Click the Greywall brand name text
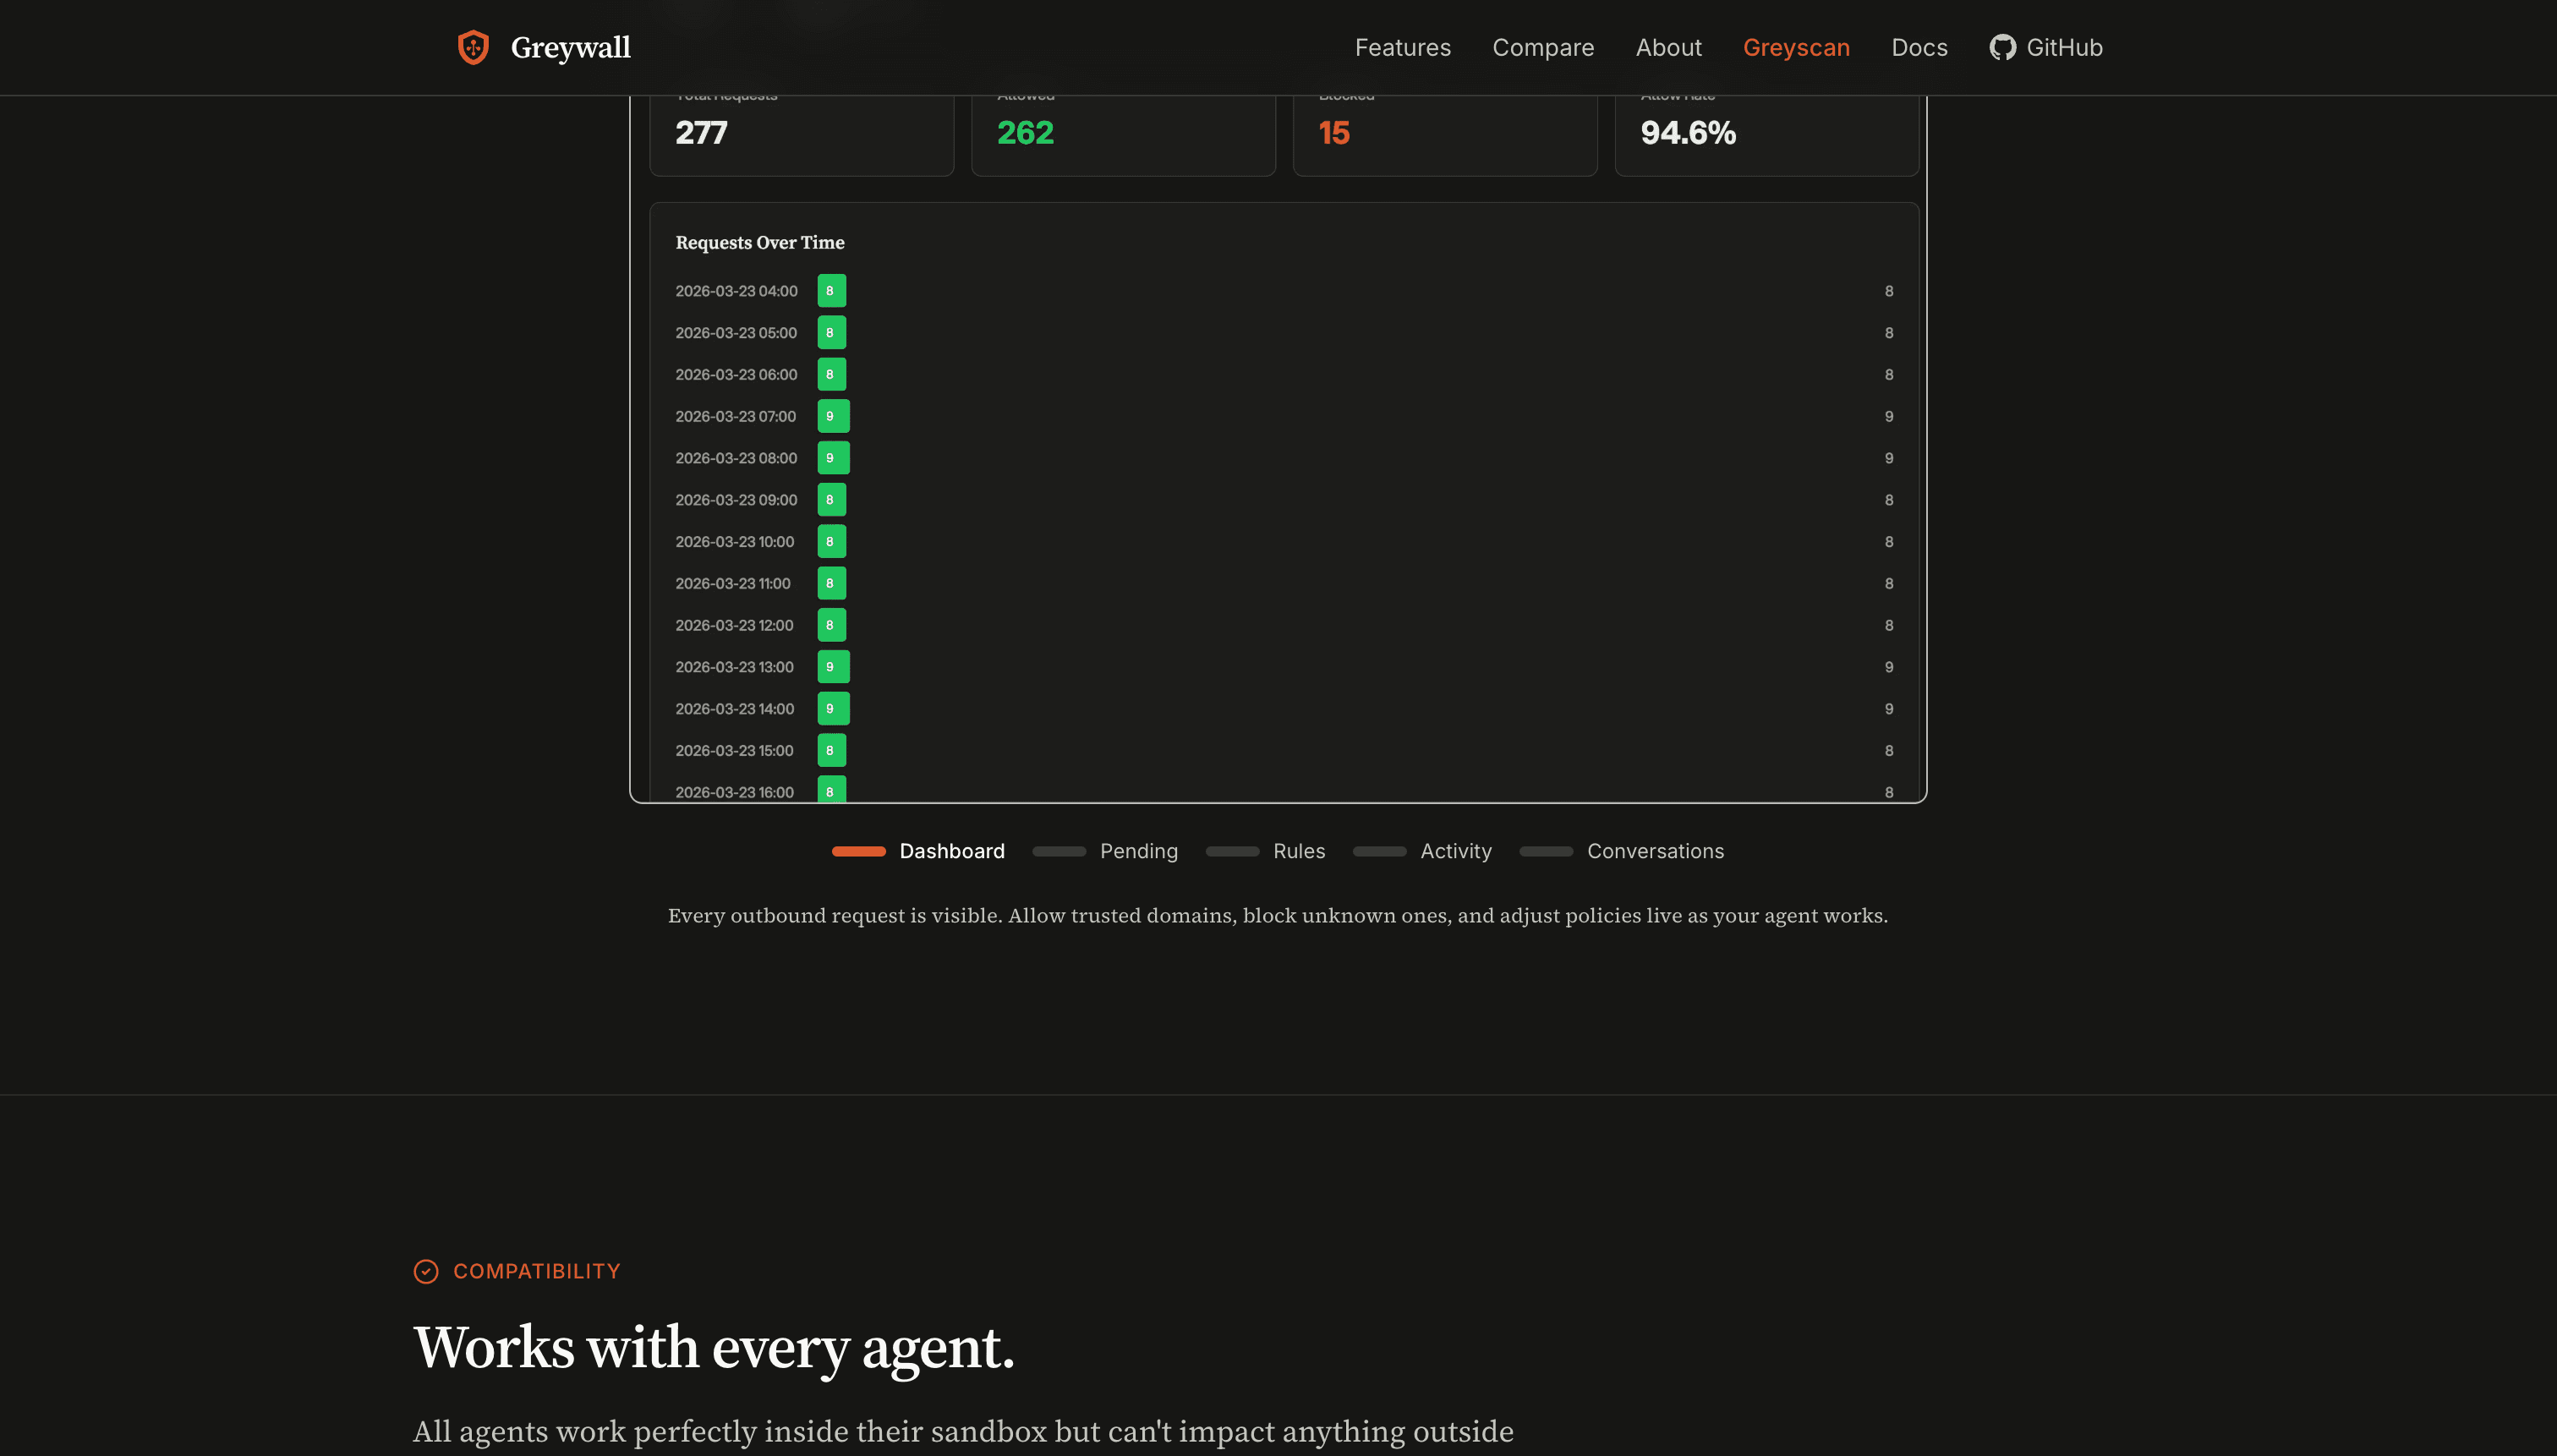The height and width of the screenshot is (1456, 2557). [570, 47]
